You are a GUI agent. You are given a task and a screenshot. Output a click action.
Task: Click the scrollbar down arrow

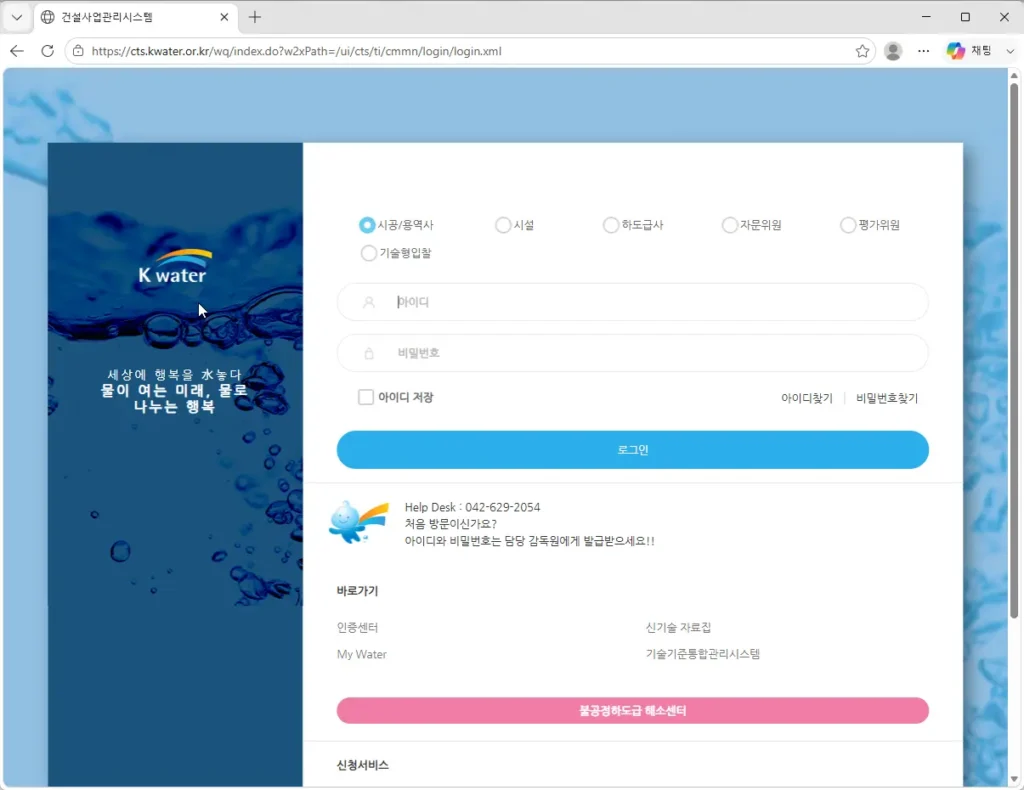pyautogui.click(x=1014, y=778)
